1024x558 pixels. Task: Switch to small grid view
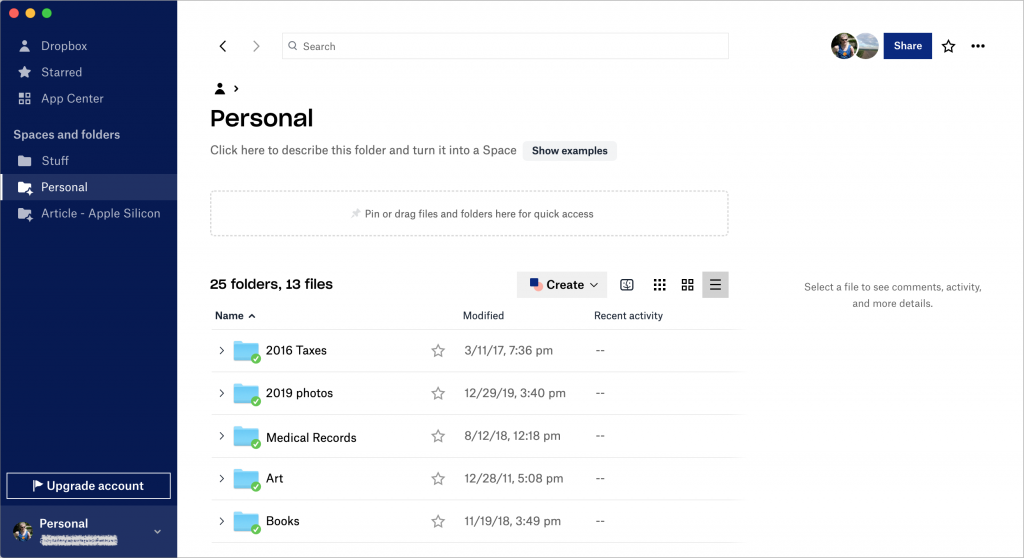[x=659, y=285]
